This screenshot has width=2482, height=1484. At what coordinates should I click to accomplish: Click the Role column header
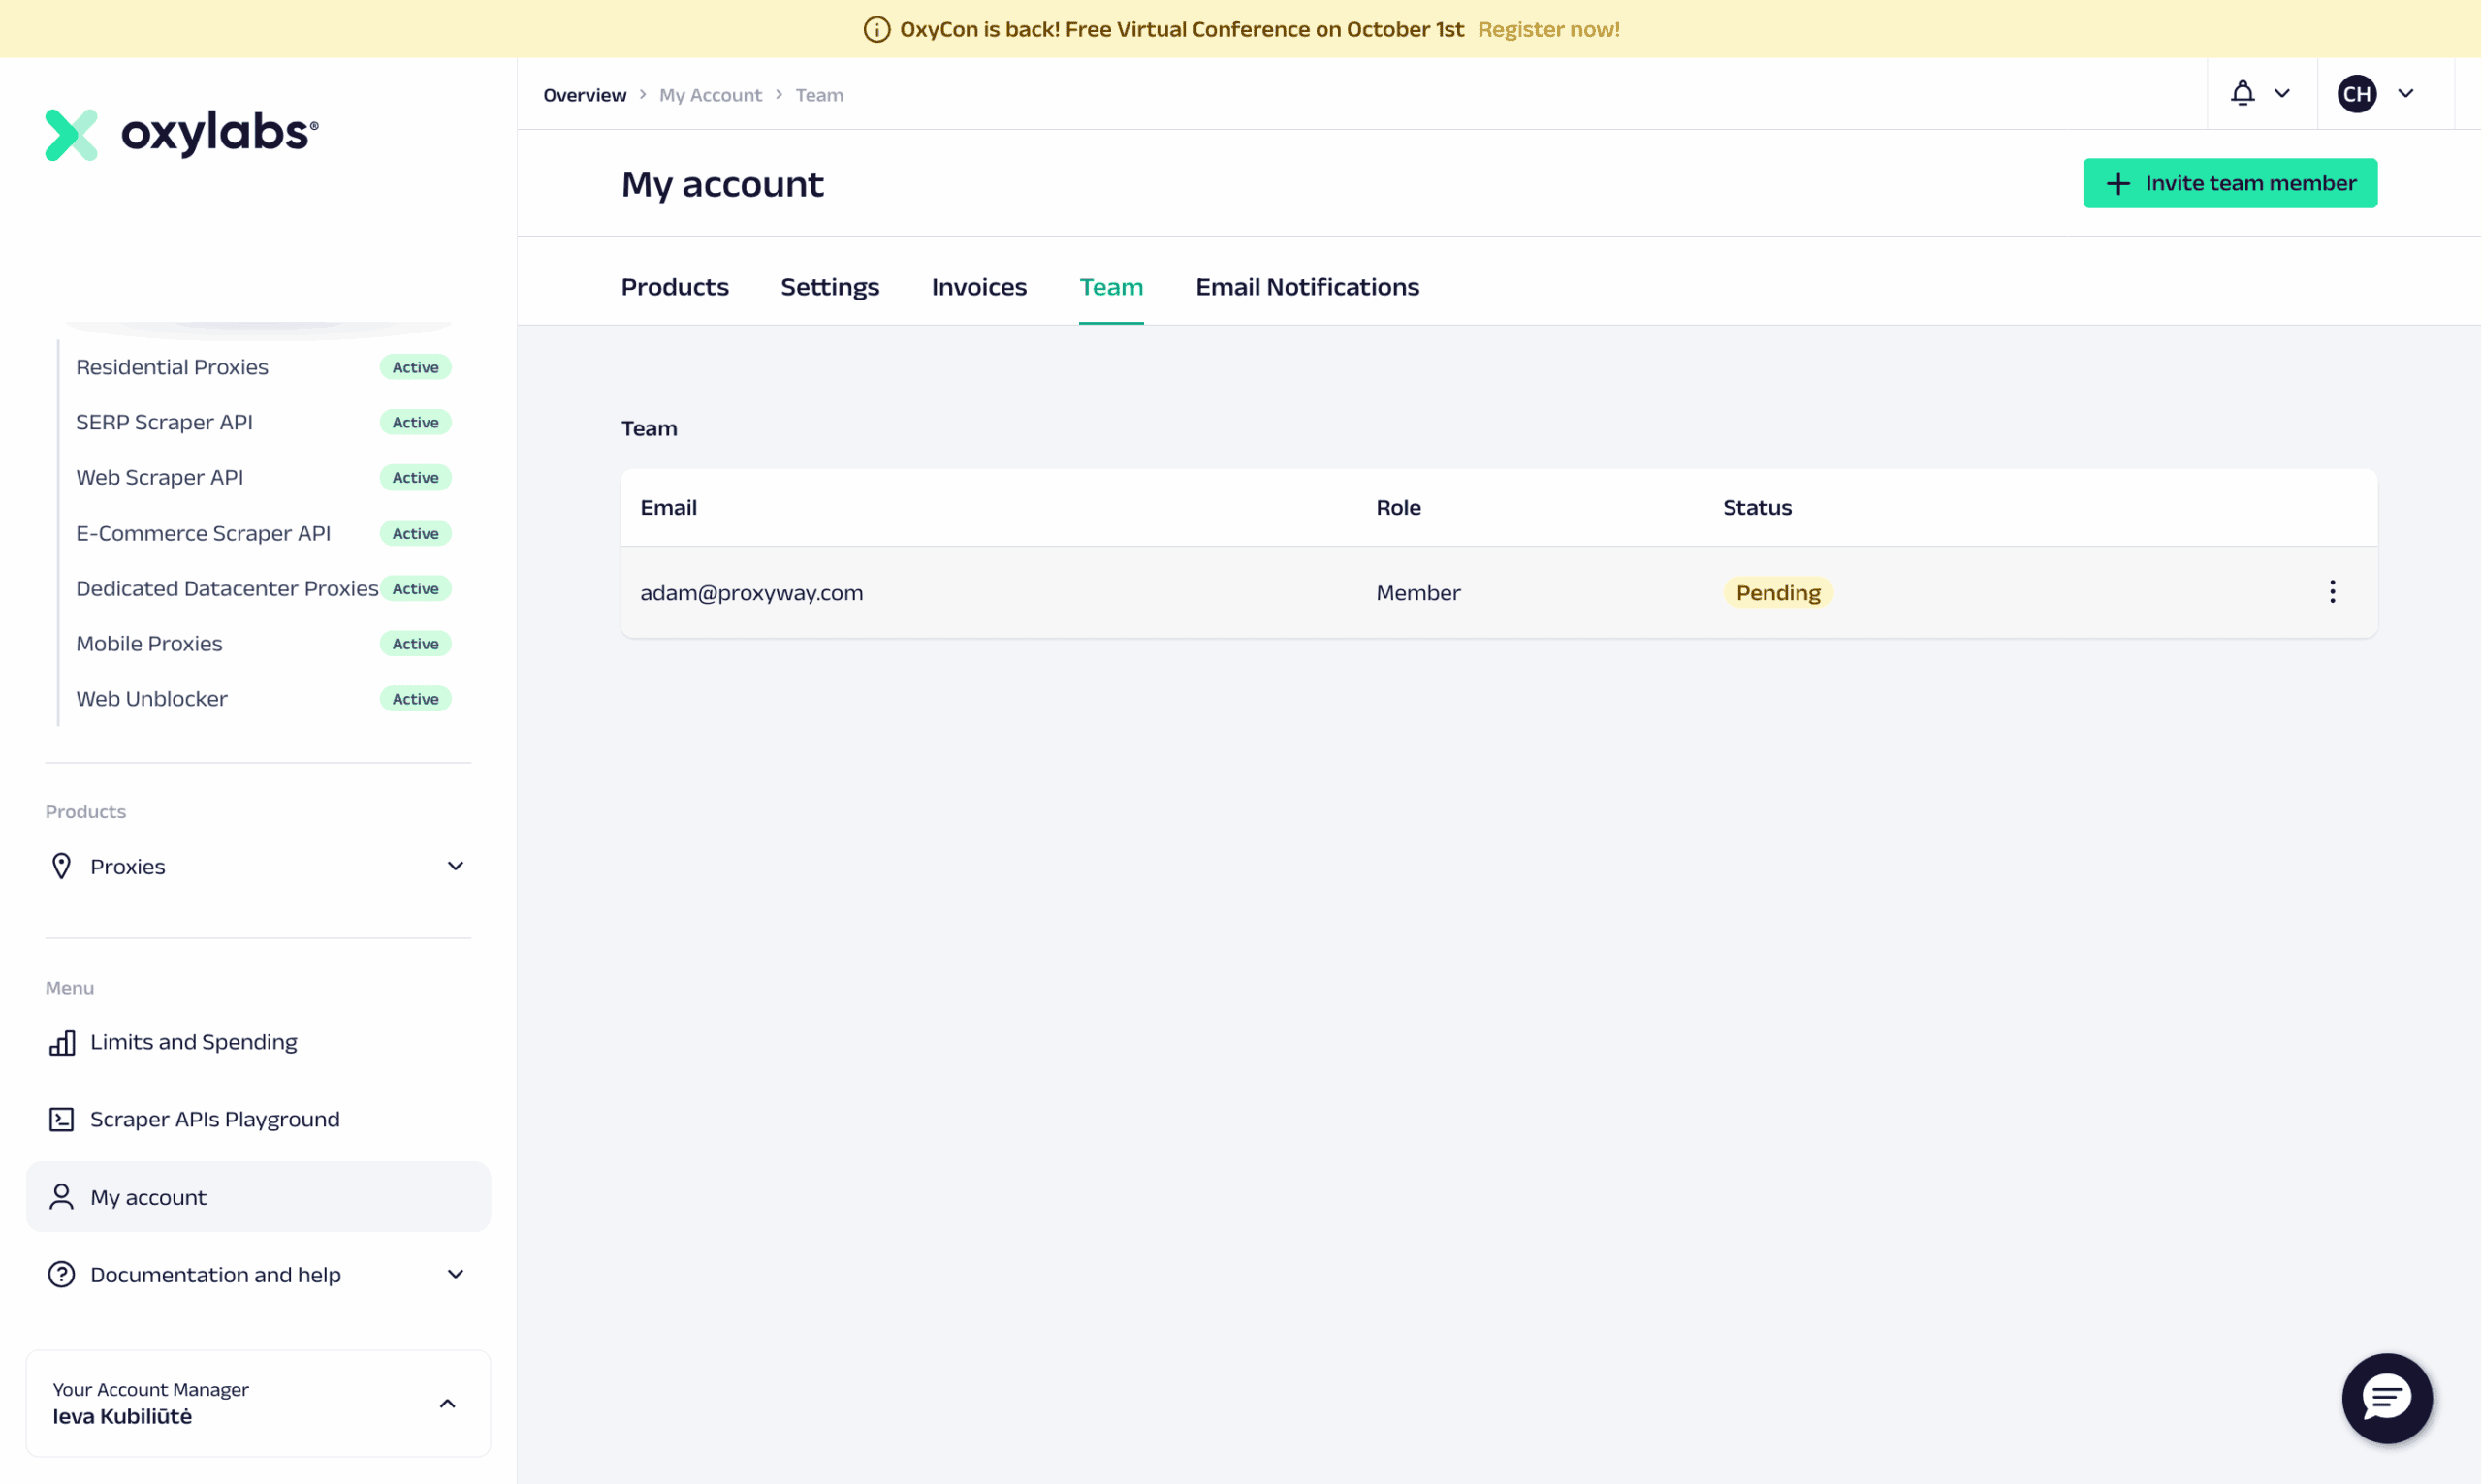click(x=1398, y=507)
